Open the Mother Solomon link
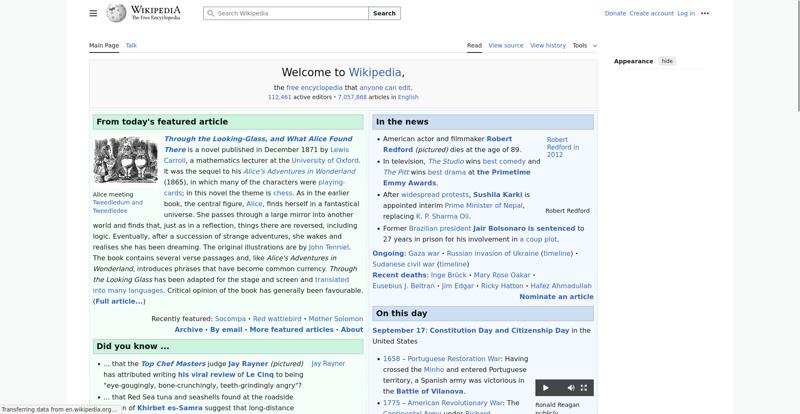 point(336,319)
